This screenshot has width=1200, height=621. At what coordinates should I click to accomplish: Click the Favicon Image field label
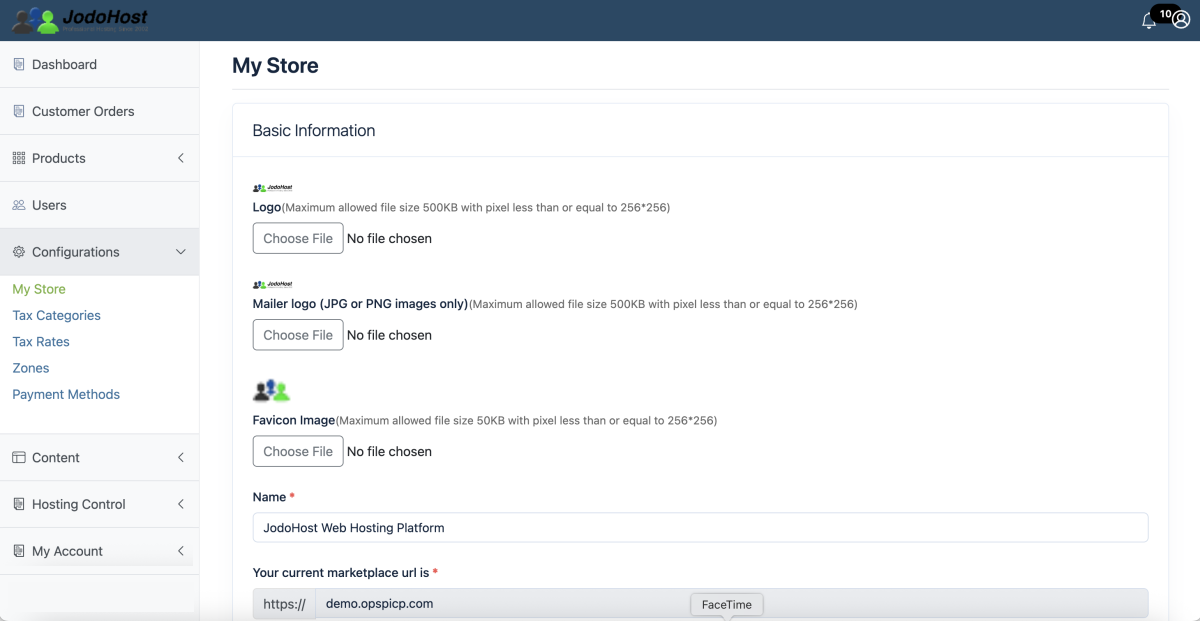point(294,420)
